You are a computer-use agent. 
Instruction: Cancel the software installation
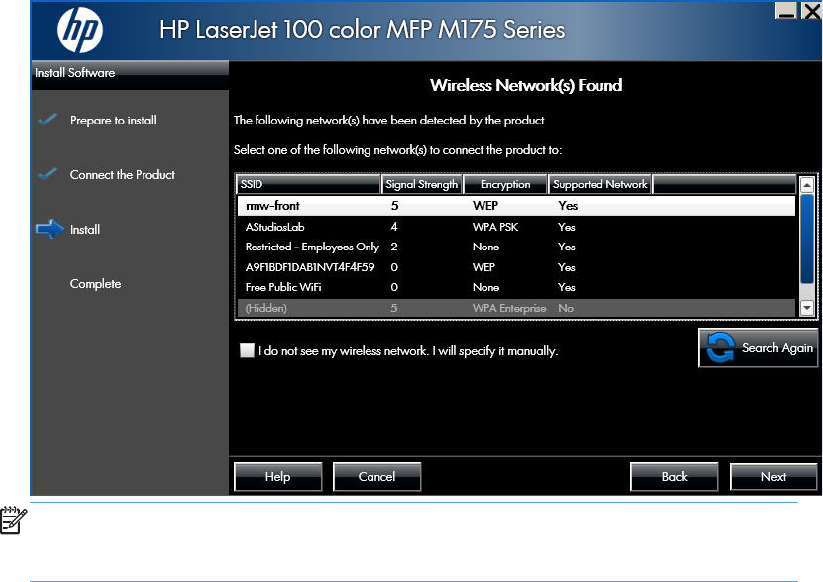tap(377, 477)
